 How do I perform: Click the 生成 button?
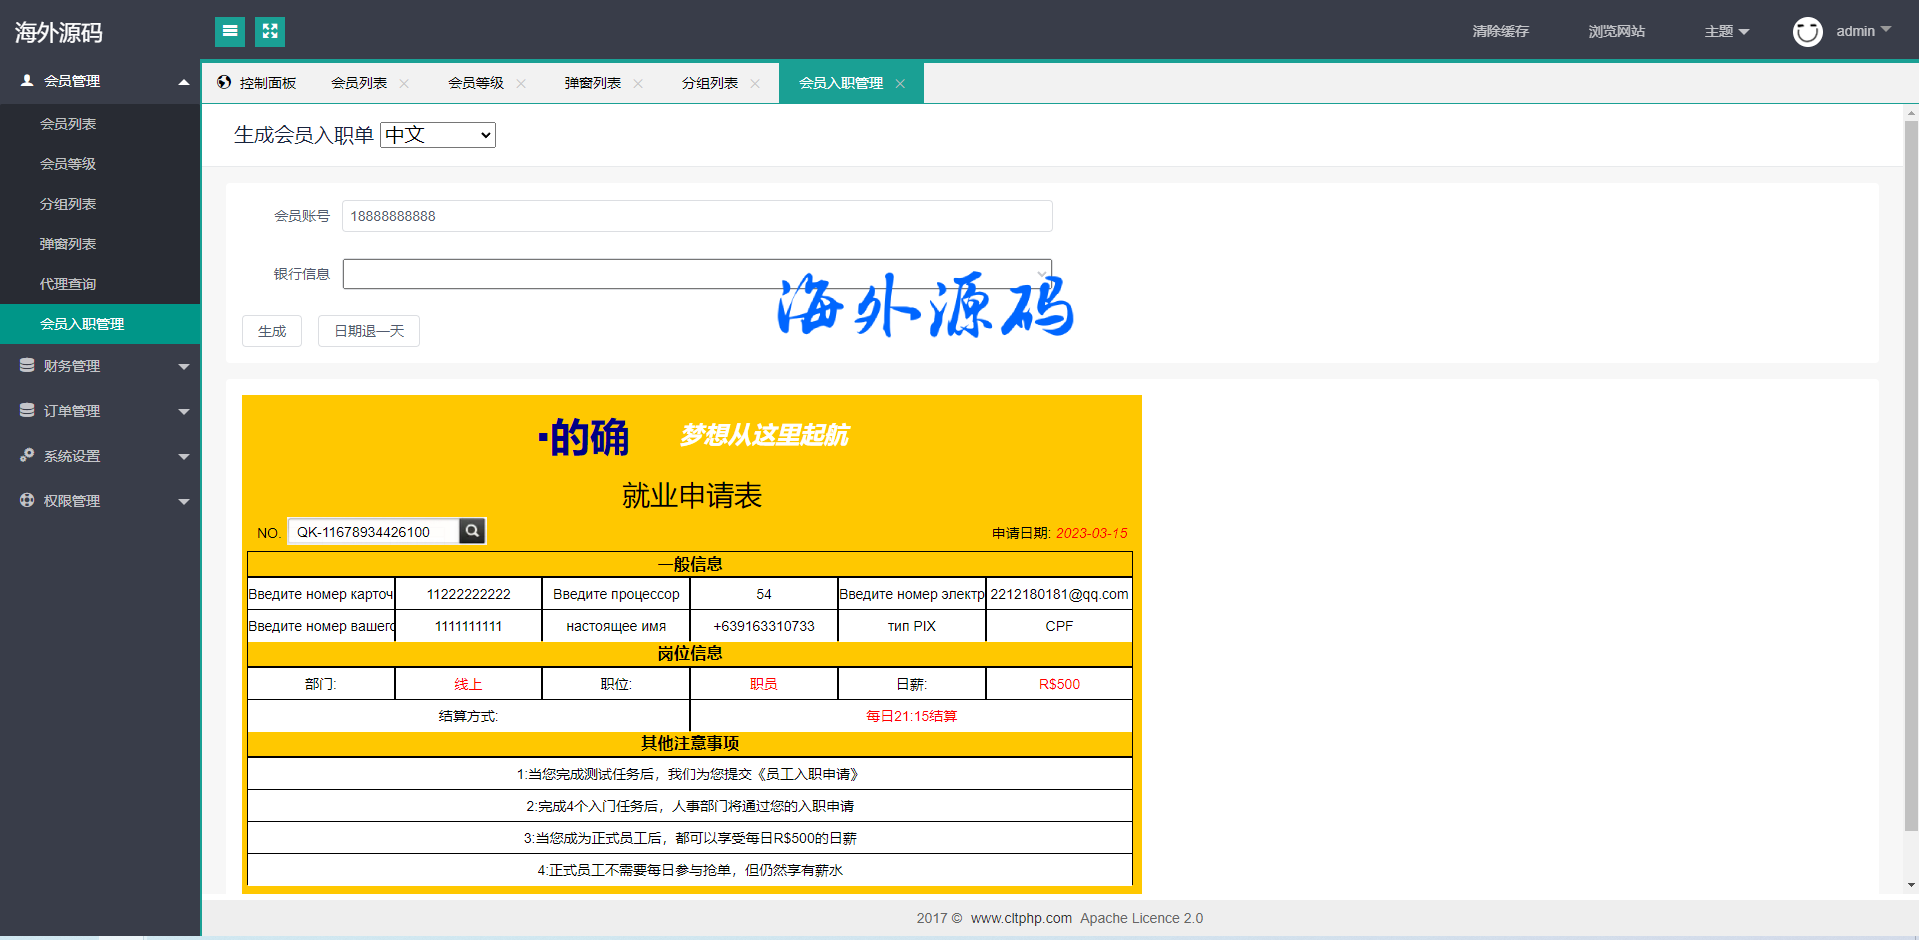272,331
